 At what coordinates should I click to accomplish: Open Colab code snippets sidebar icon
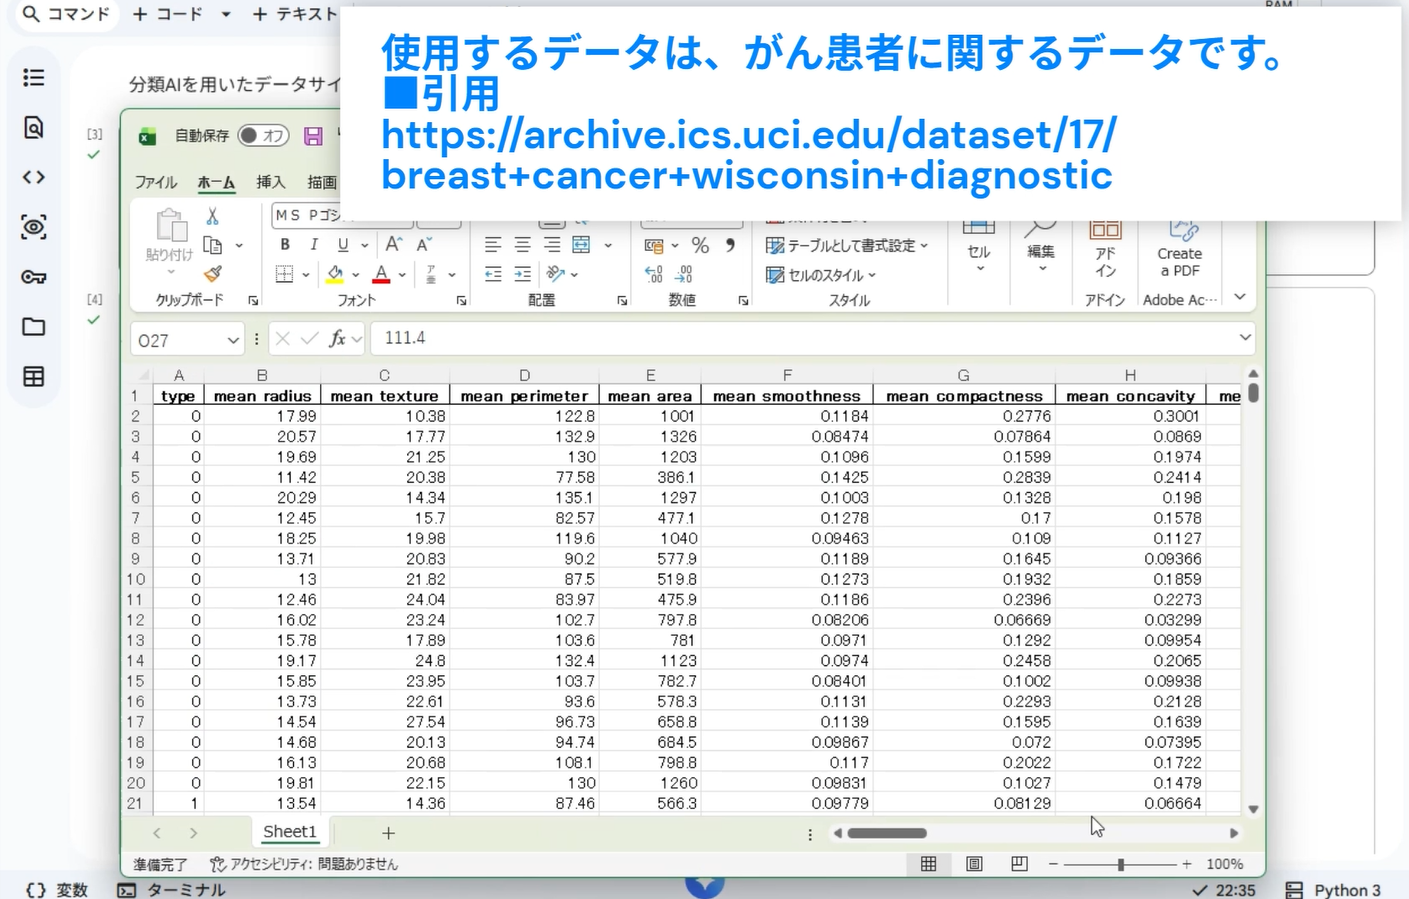(34, 178)
